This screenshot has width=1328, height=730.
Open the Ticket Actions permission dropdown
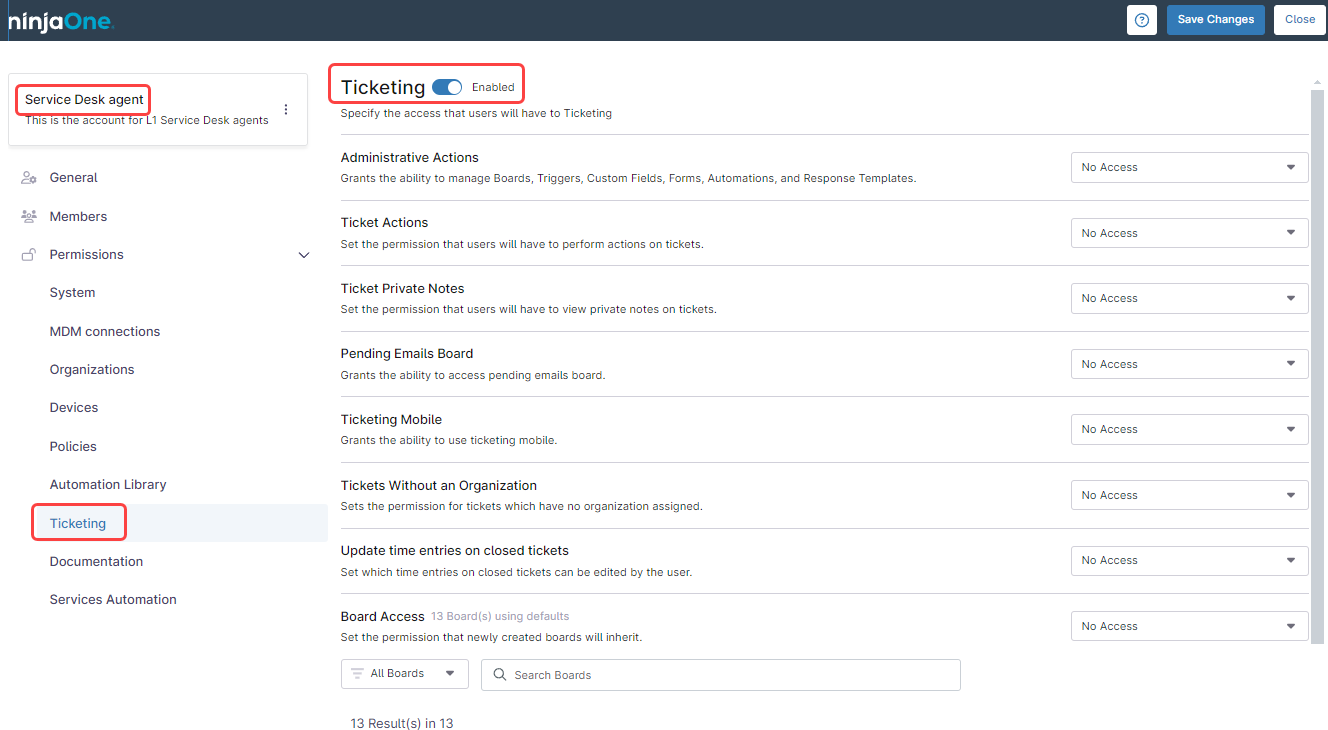click(1188, 232)
